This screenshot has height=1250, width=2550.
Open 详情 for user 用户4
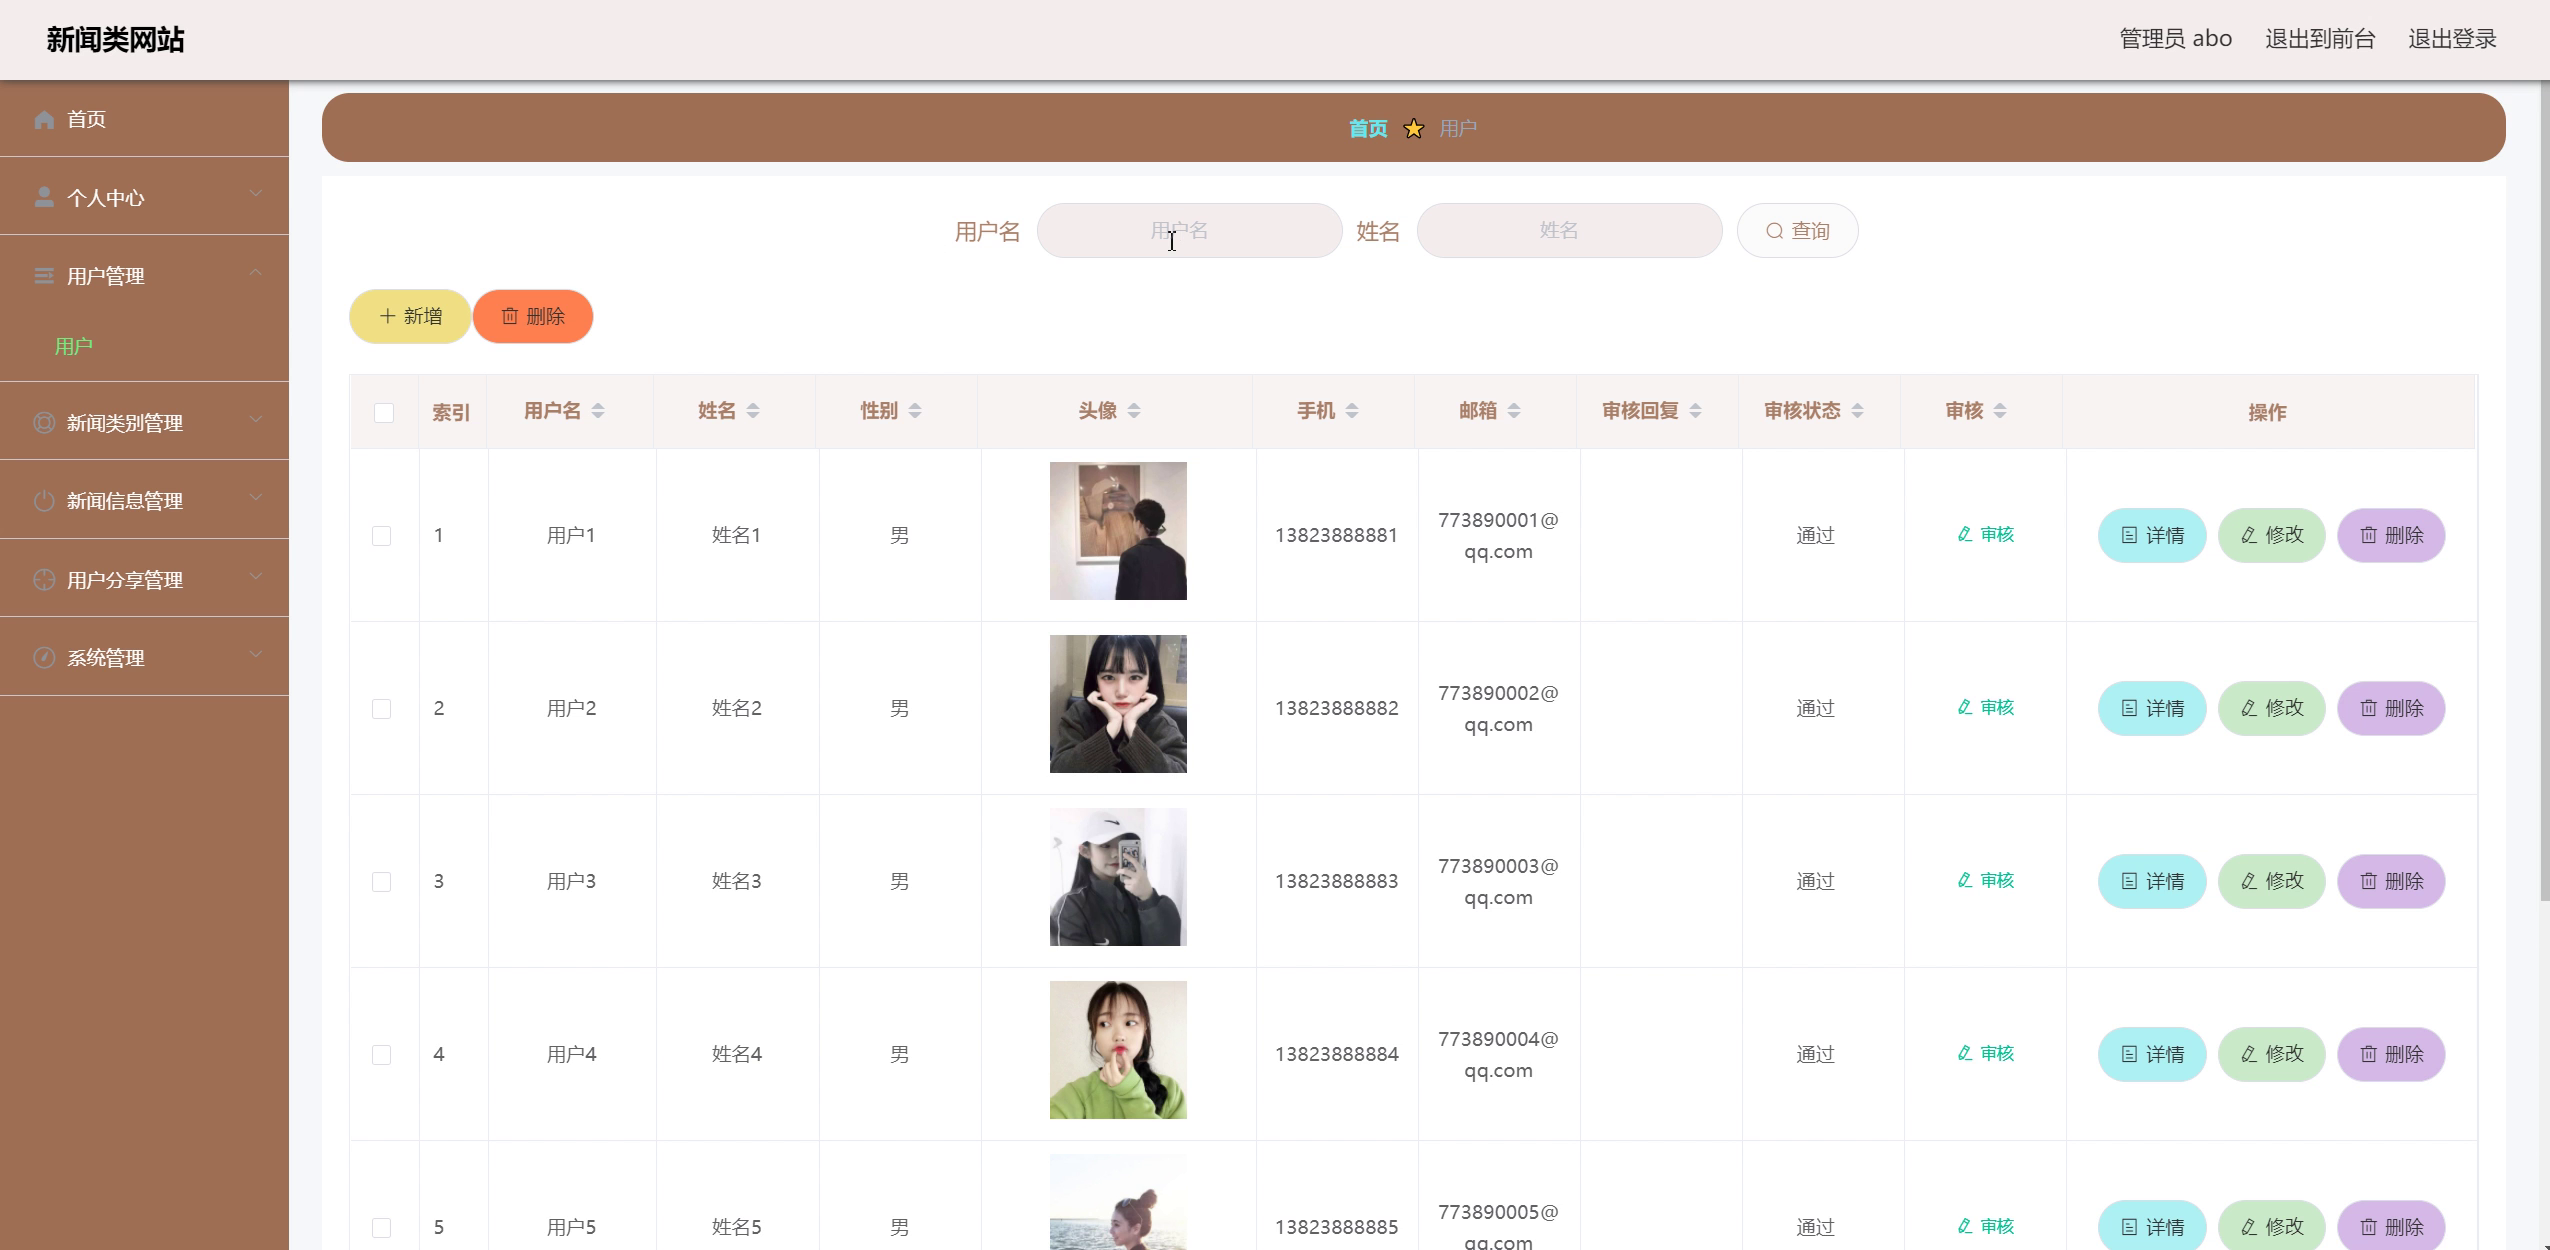2152,1055
